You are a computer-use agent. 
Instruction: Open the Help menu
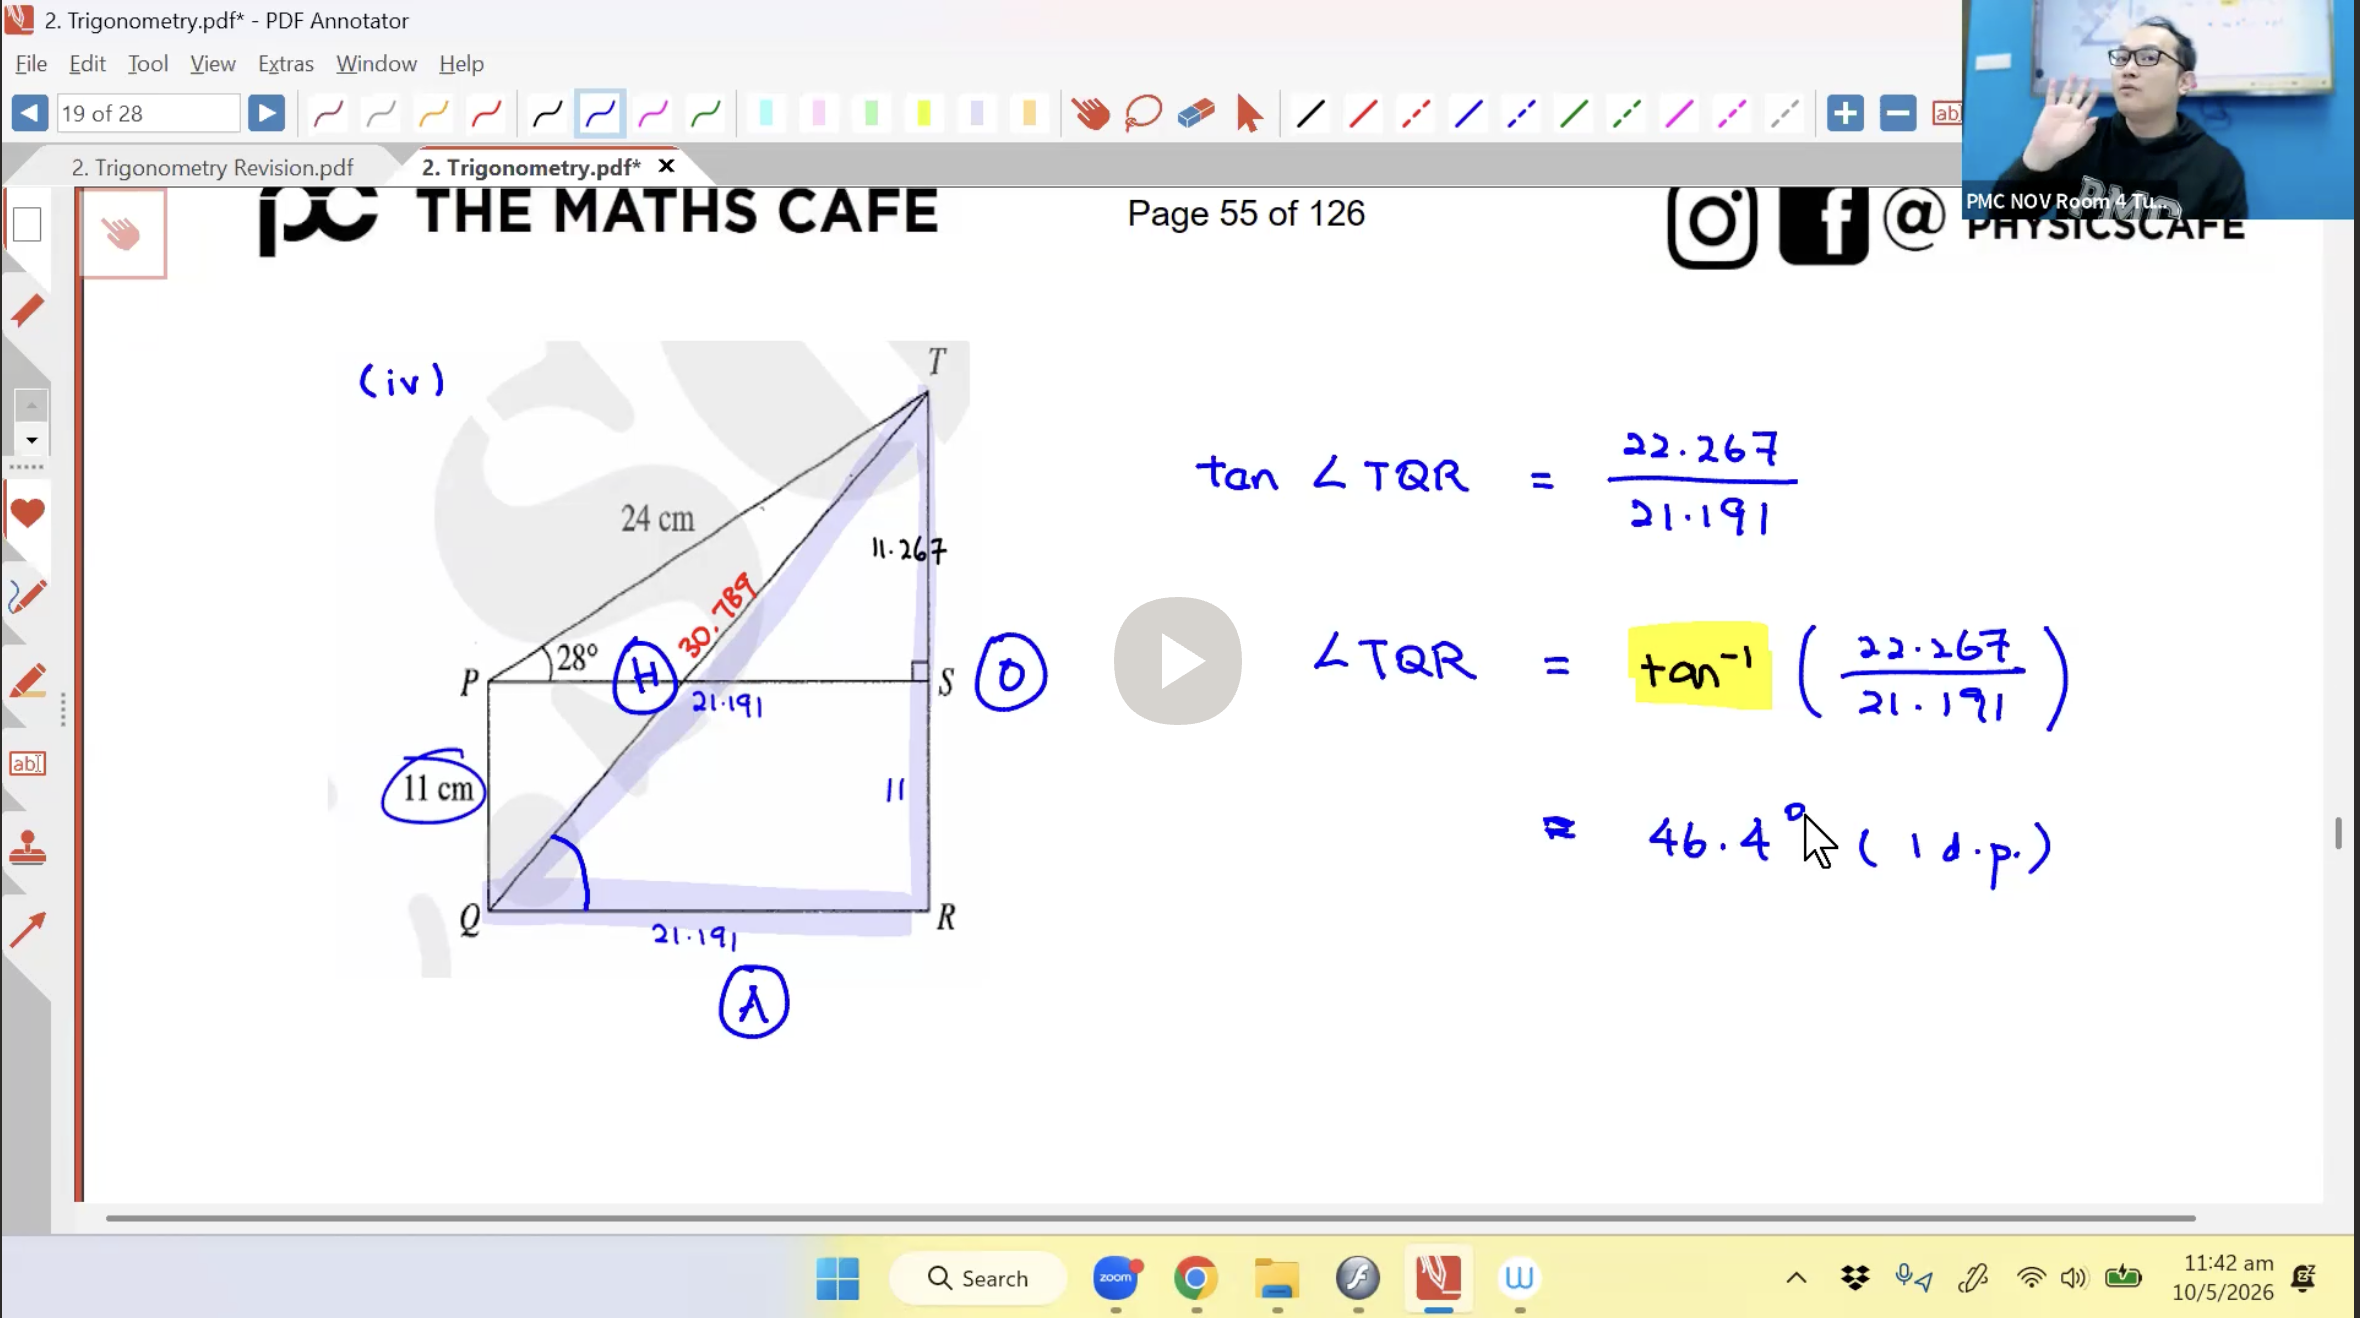pos(461,63)
